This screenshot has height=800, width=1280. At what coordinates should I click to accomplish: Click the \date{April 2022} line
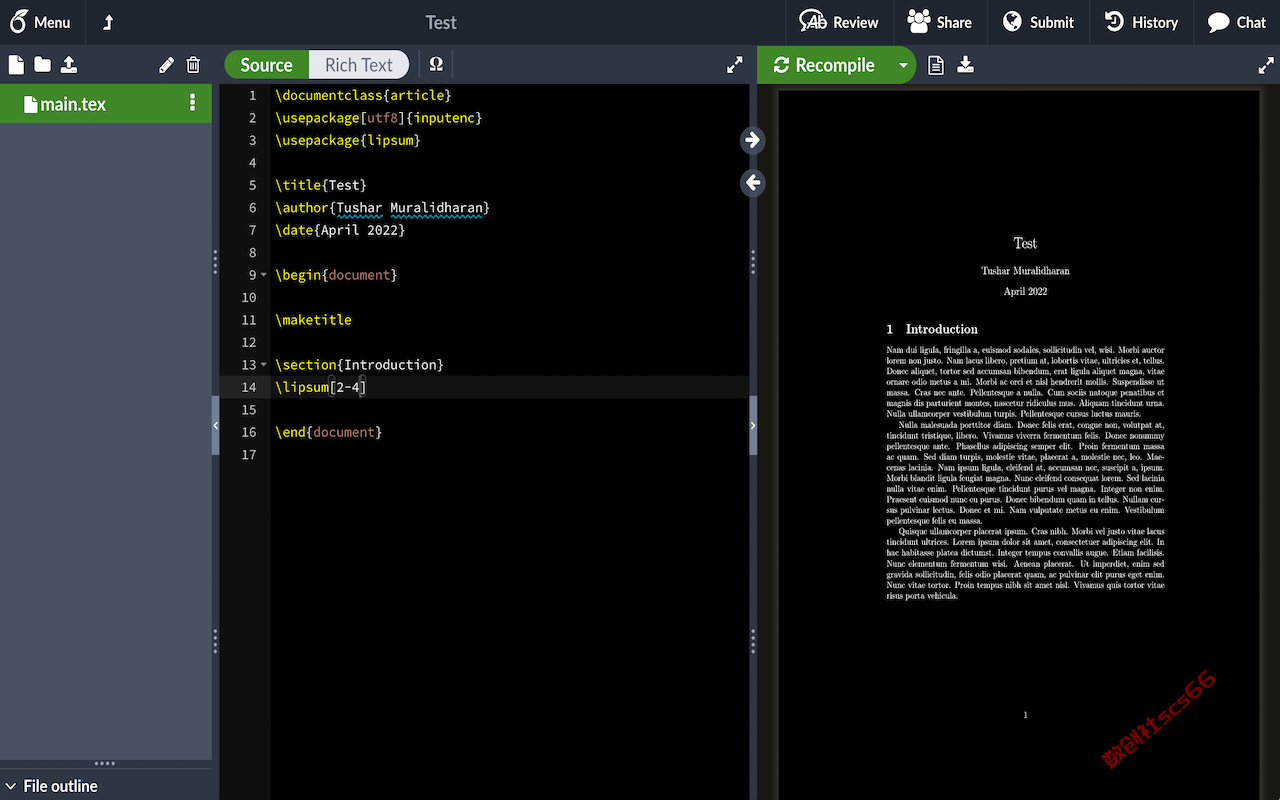[341, 230]
